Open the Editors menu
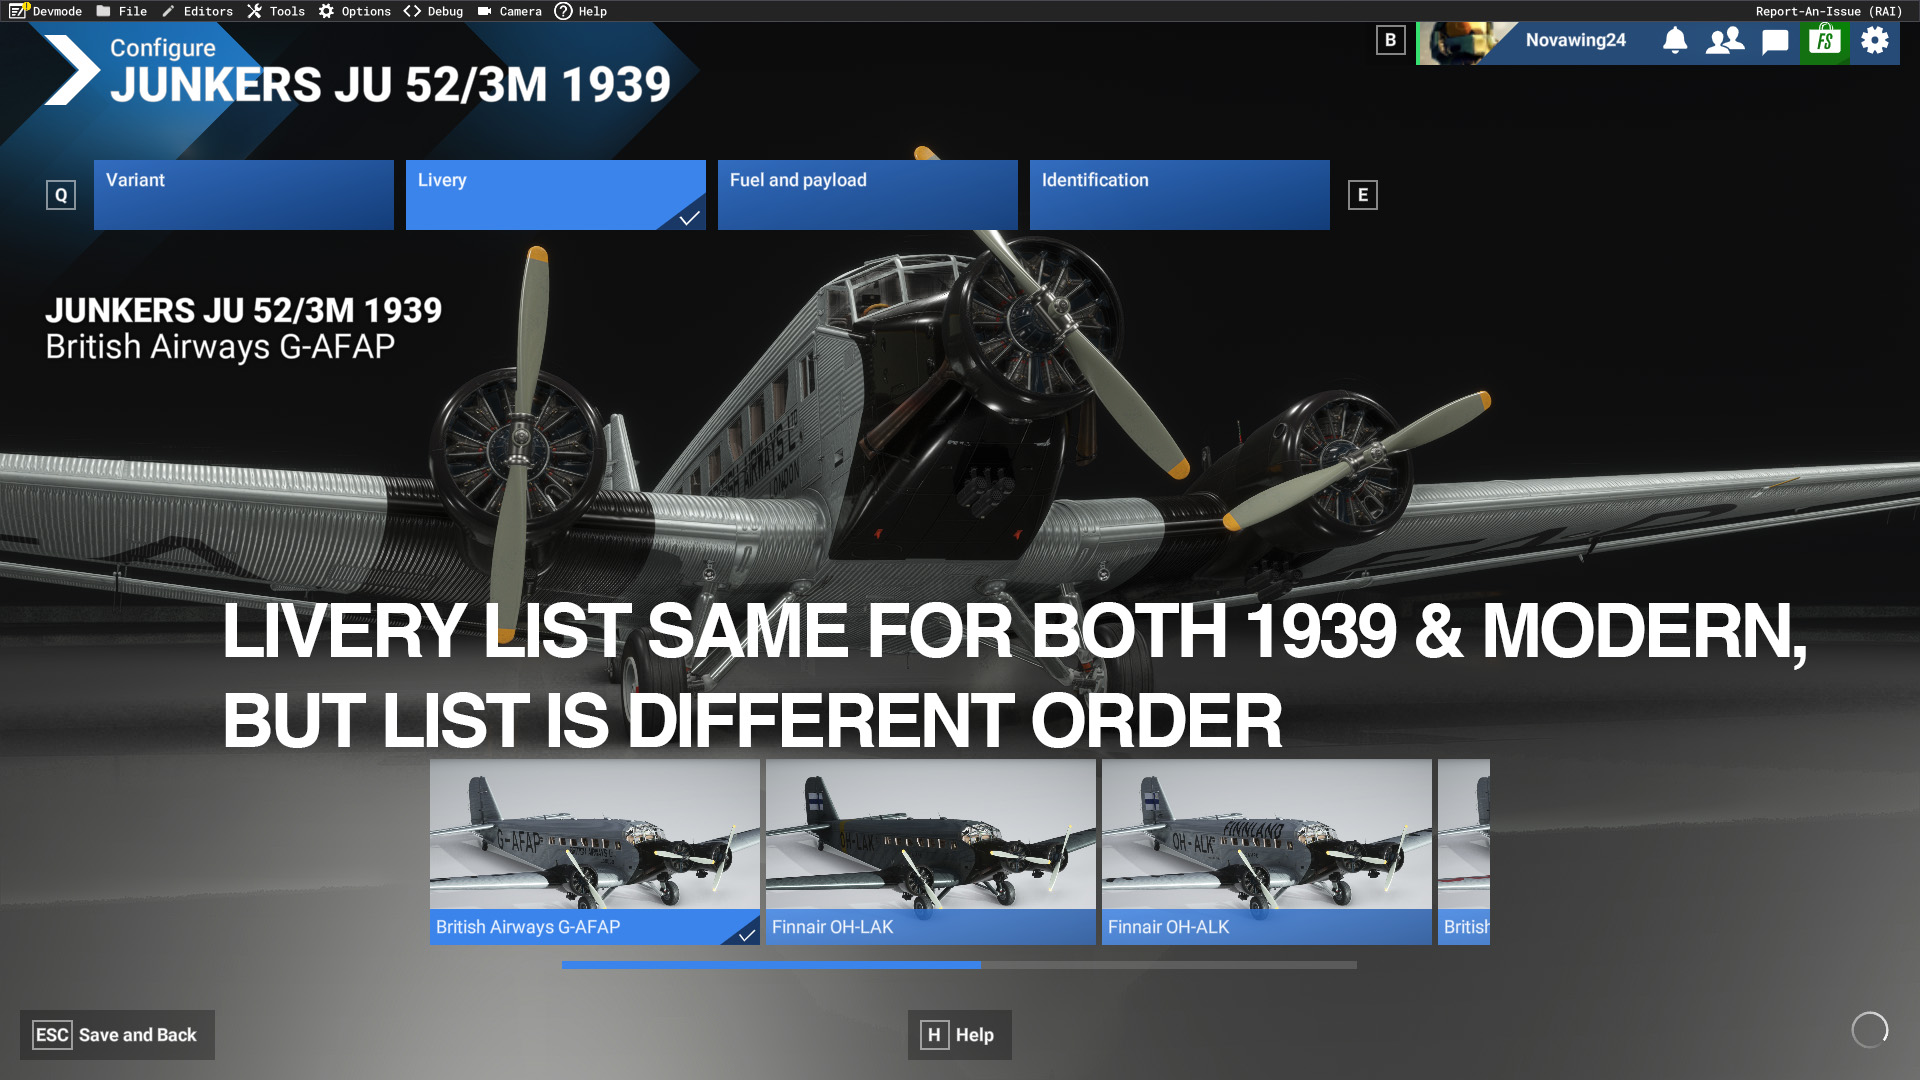The image size is (1920, 1080). click(197, 11)
